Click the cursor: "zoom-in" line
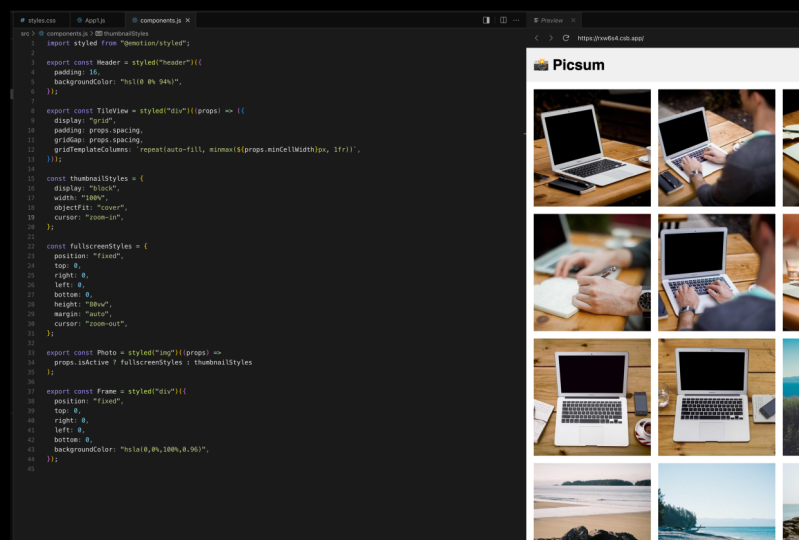Screen dimensions: 799x540 pyautogui.click(x=89, y=218)
